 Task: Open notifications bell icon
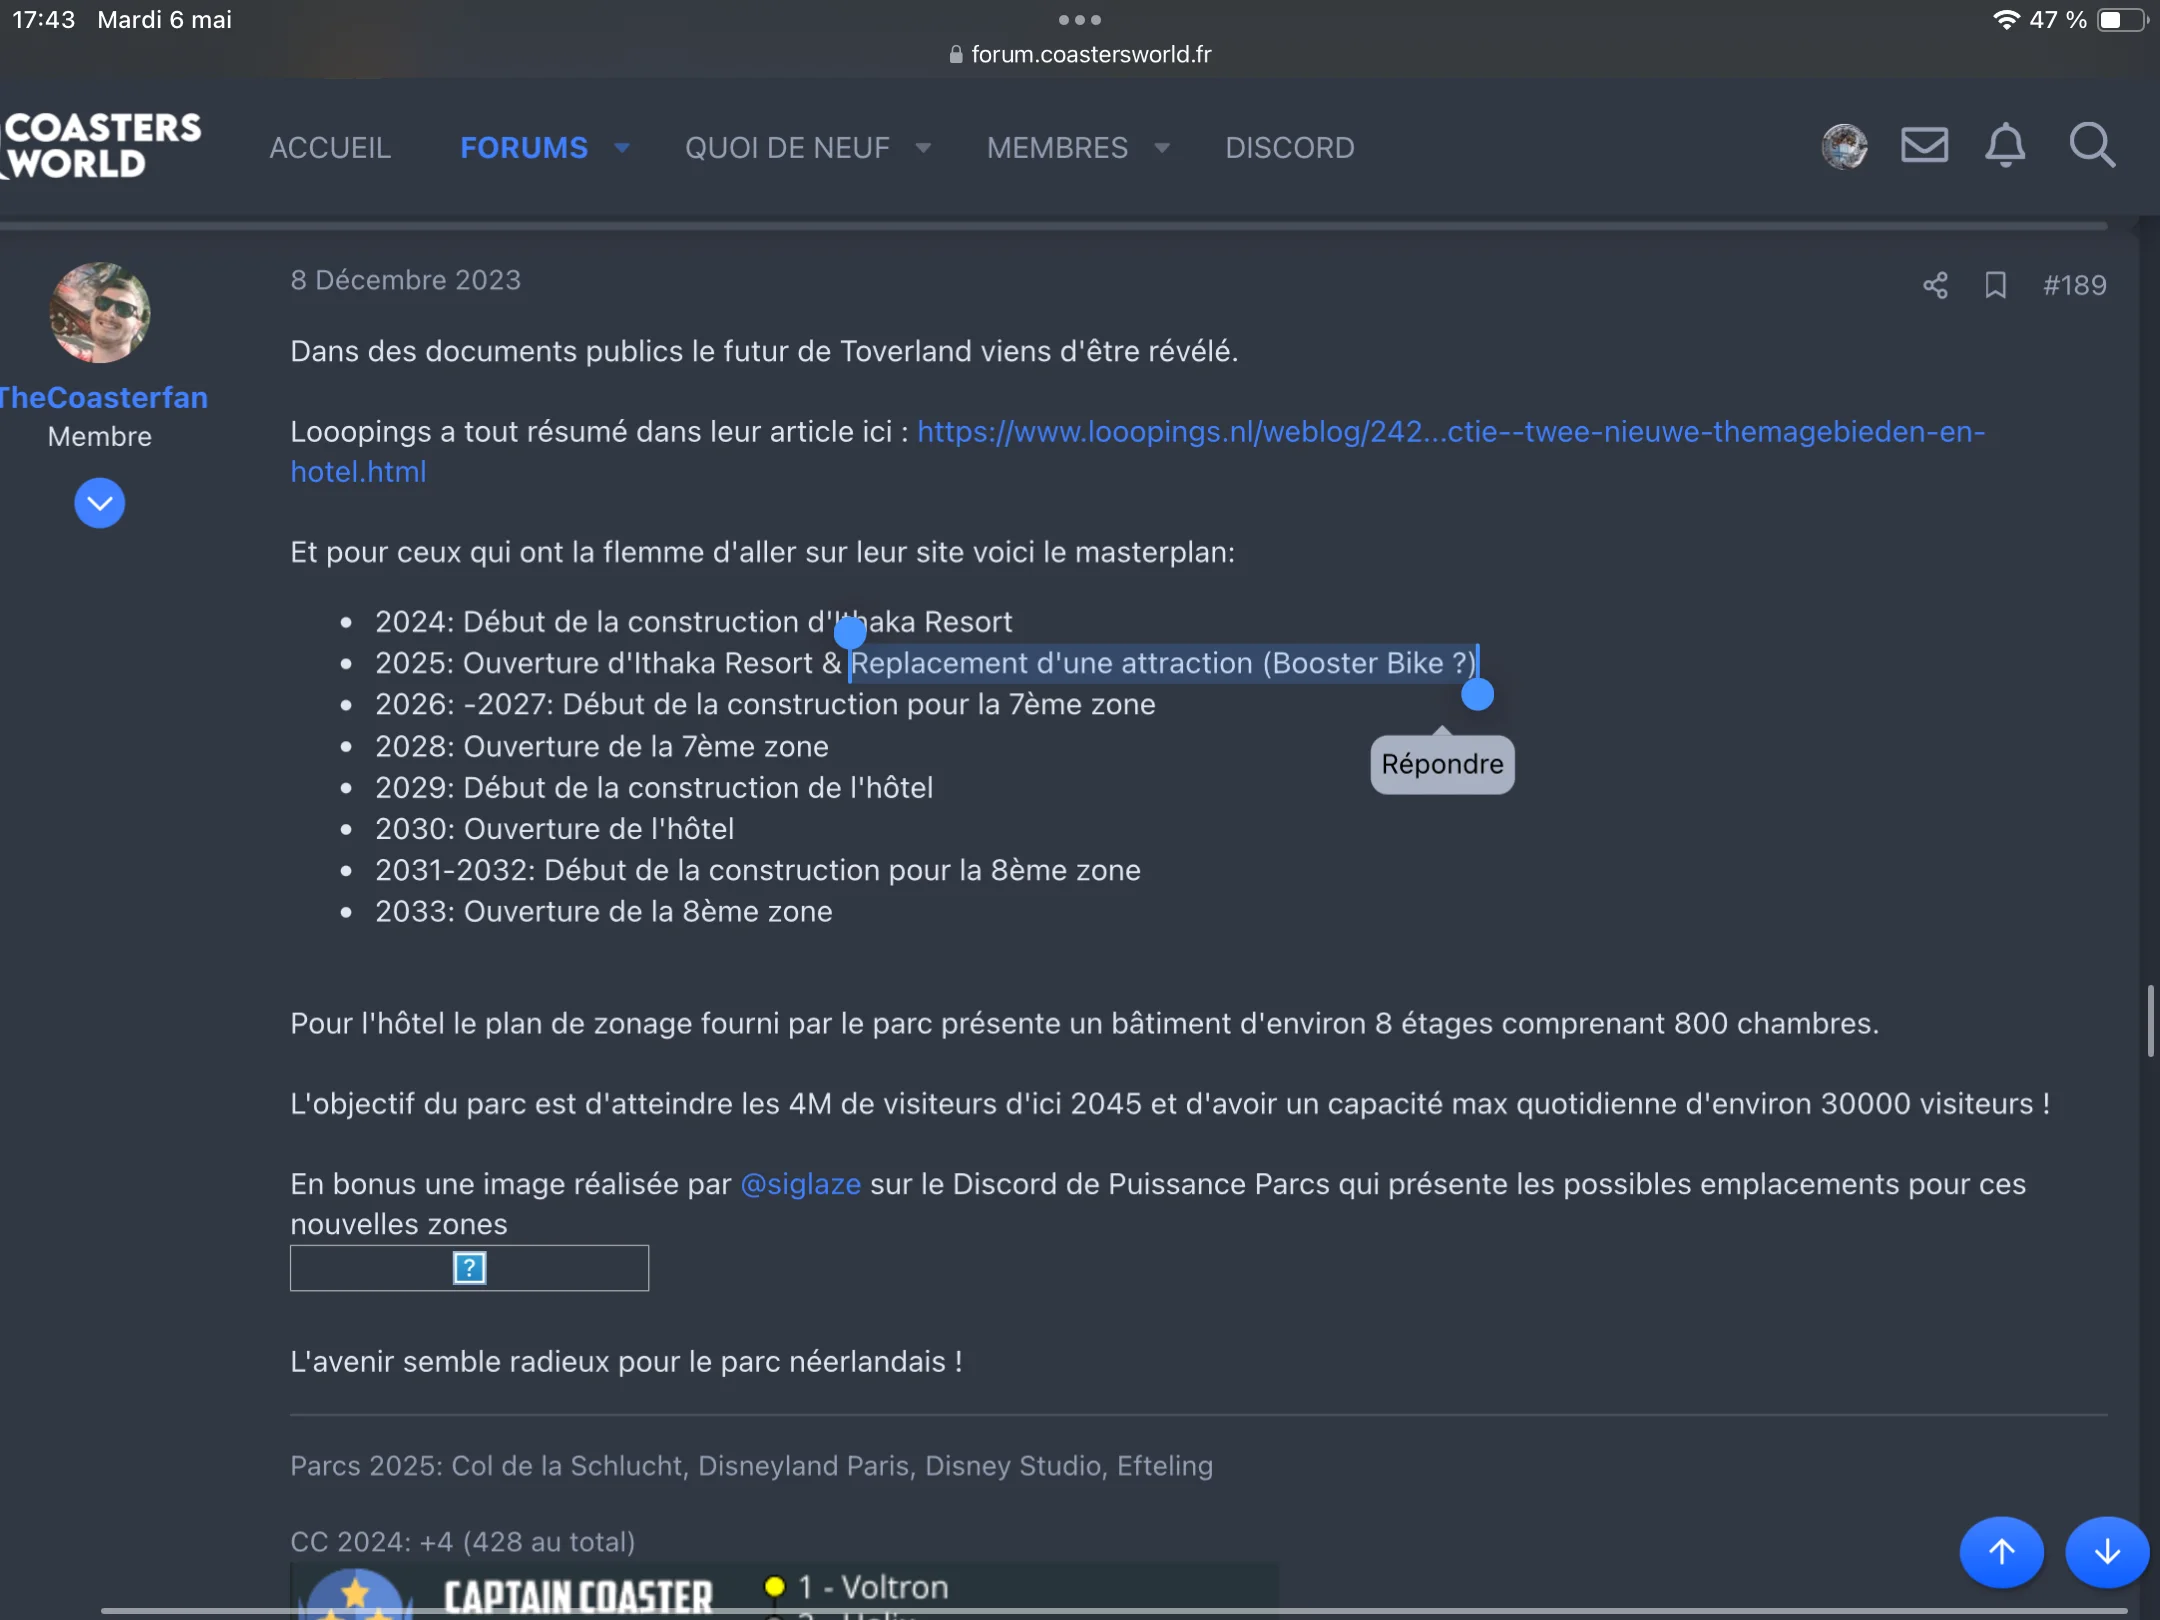tap(2005, 146)
